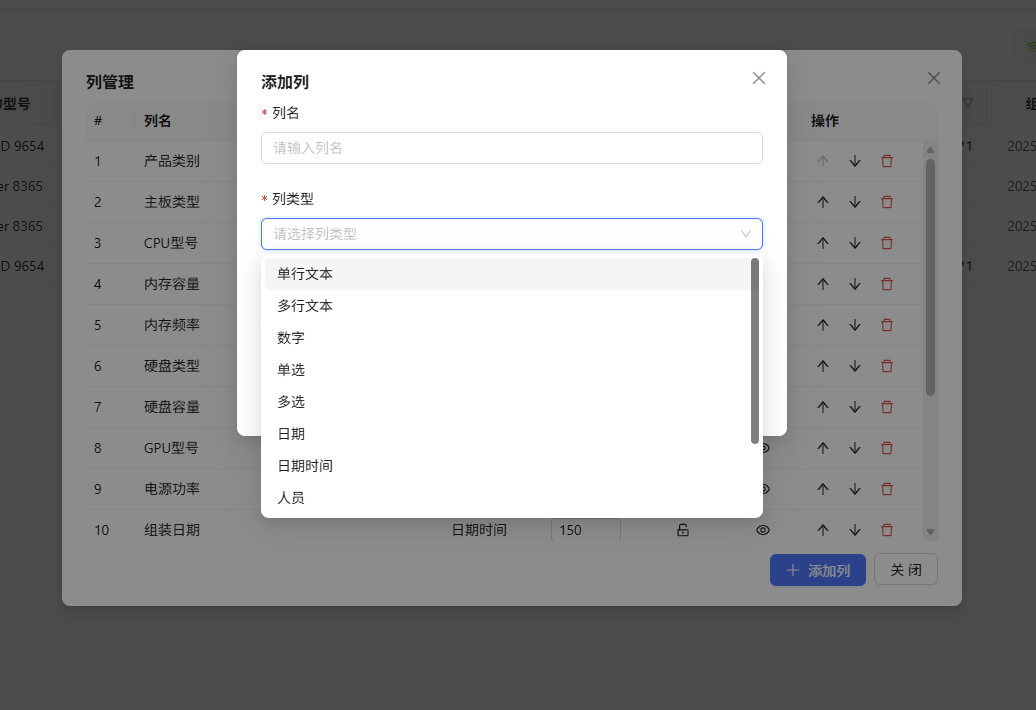This screenshot has width=1036, height=710.
Task: Toggle the GPU型号 column eye icon
Action: click(x=763, y=448)
